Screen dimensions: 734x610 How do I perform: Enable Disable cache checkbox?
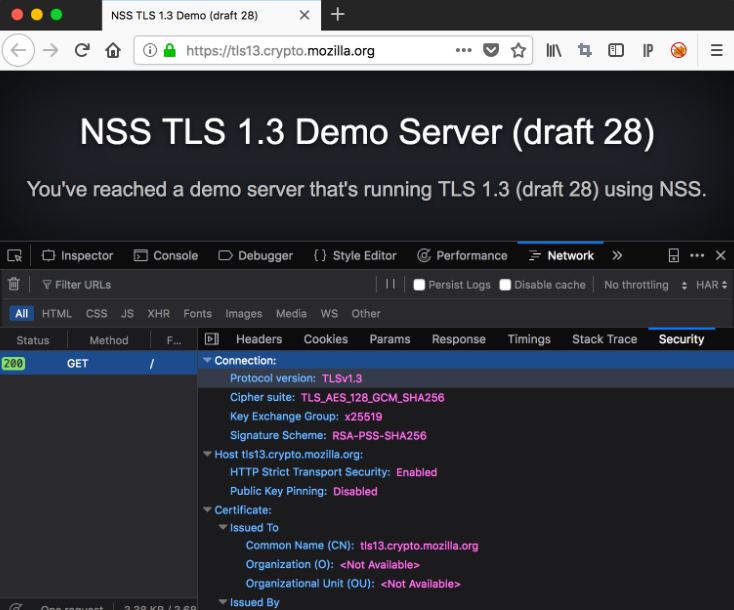click(505, 285)
